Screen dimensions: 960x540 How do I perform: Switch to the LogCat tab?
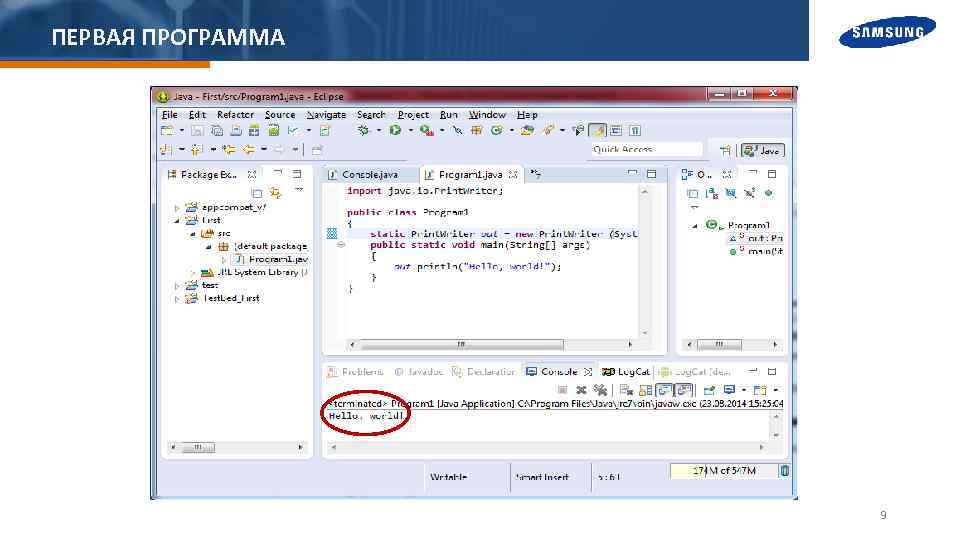point(626,372)
